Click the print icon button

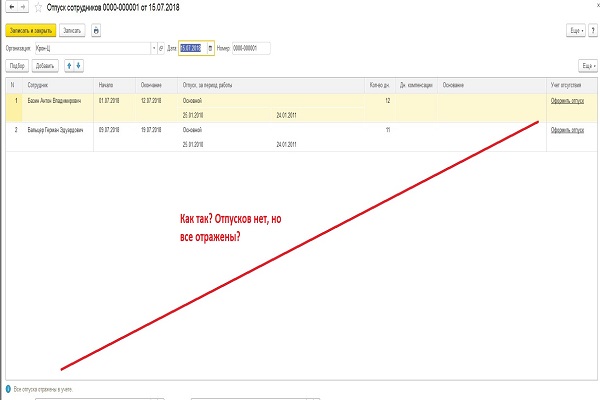[x=96, y=31]
